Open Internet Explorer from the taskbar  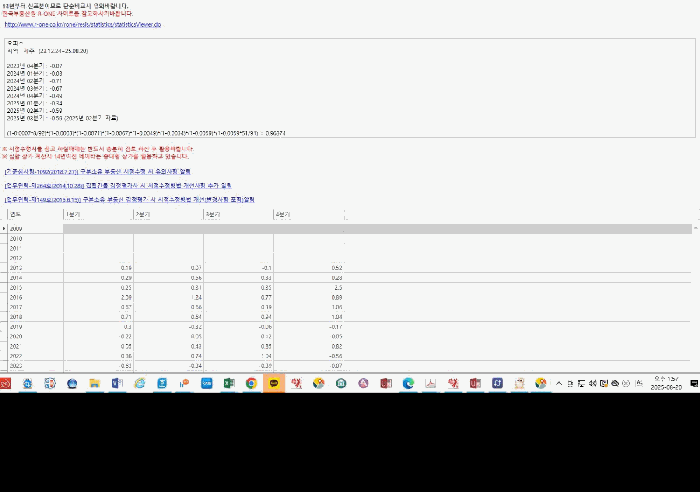click(x=140, y=384)
